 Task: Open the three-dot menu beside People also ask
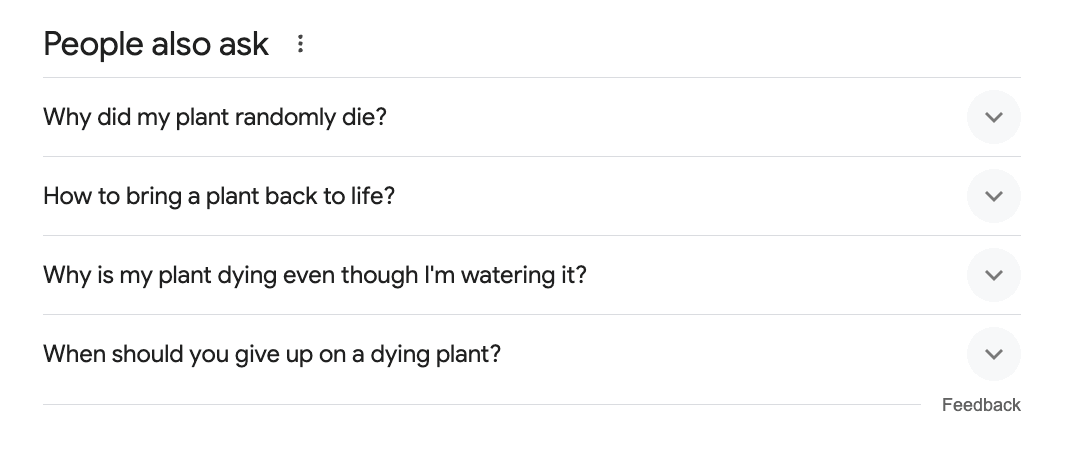click(x=300, y=44)
